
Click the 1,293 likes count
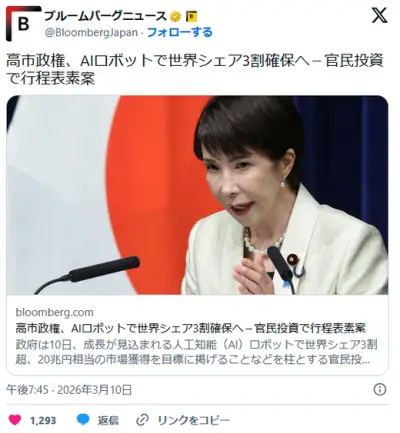tap(43, 420)
